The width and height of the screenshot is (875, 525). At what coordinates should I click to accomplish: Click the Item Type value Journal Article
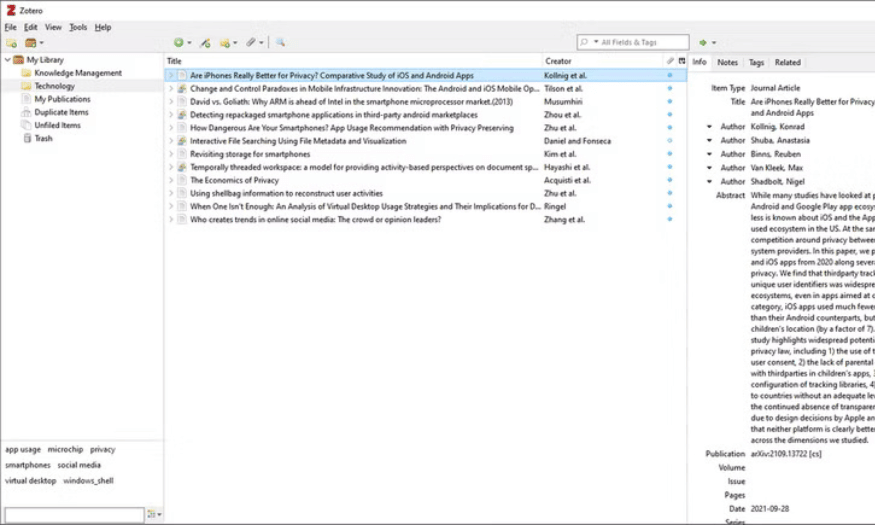(x=775, y=88)
